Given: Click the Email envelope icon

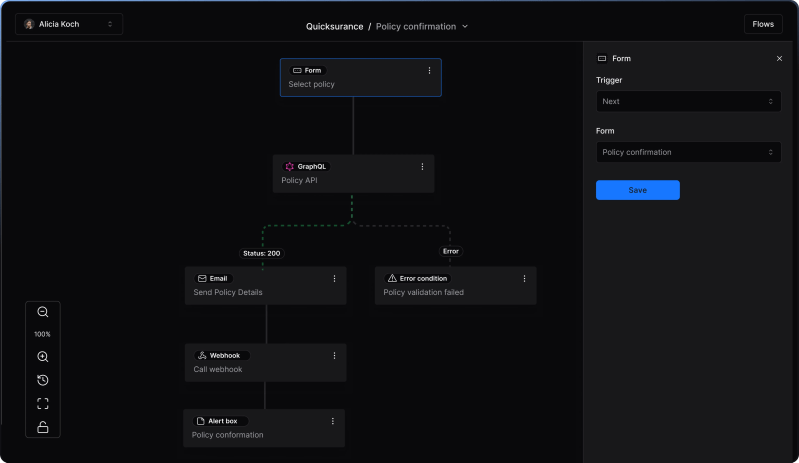Looking at the screenshot, I should (x=202, y=279).
